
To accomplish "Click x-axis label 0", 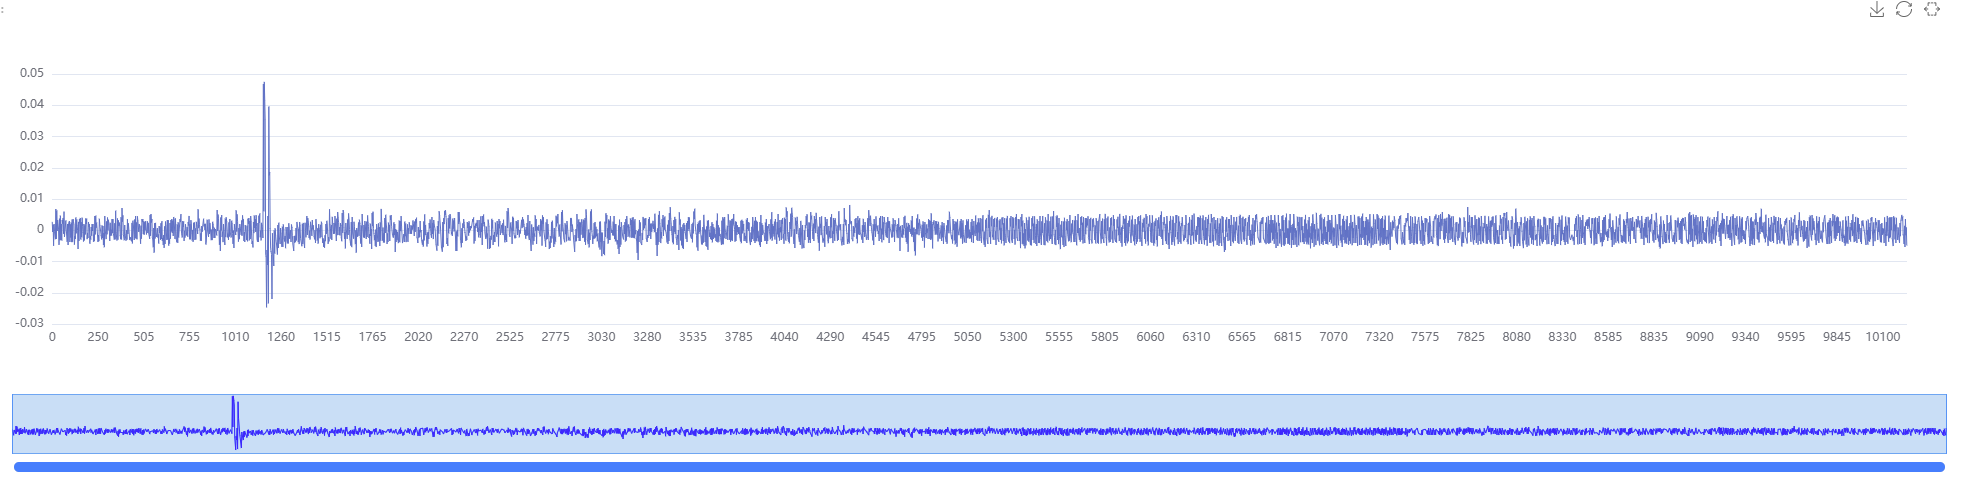I will 52,337.
